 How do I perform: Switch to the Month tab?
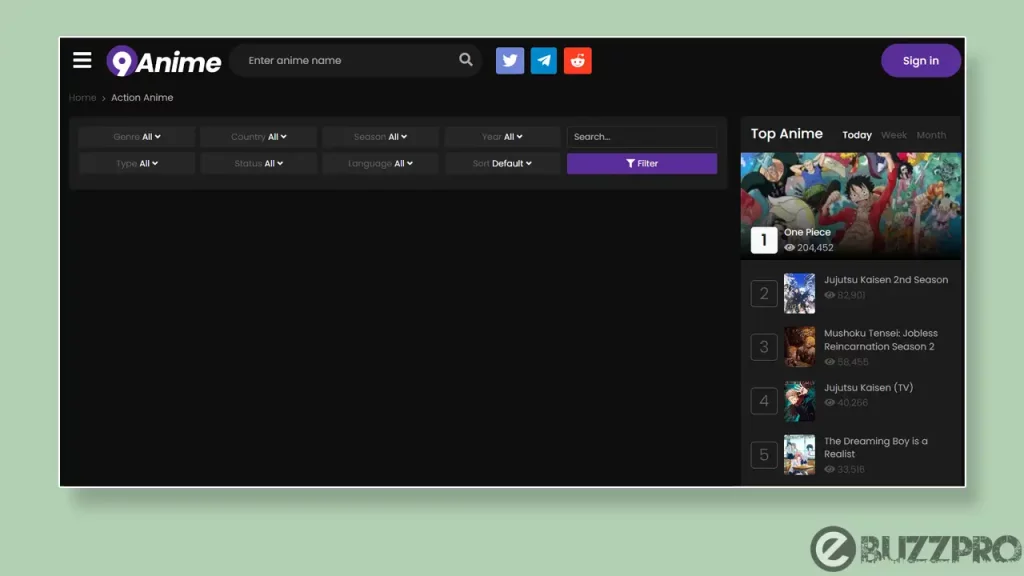(931, 135)
